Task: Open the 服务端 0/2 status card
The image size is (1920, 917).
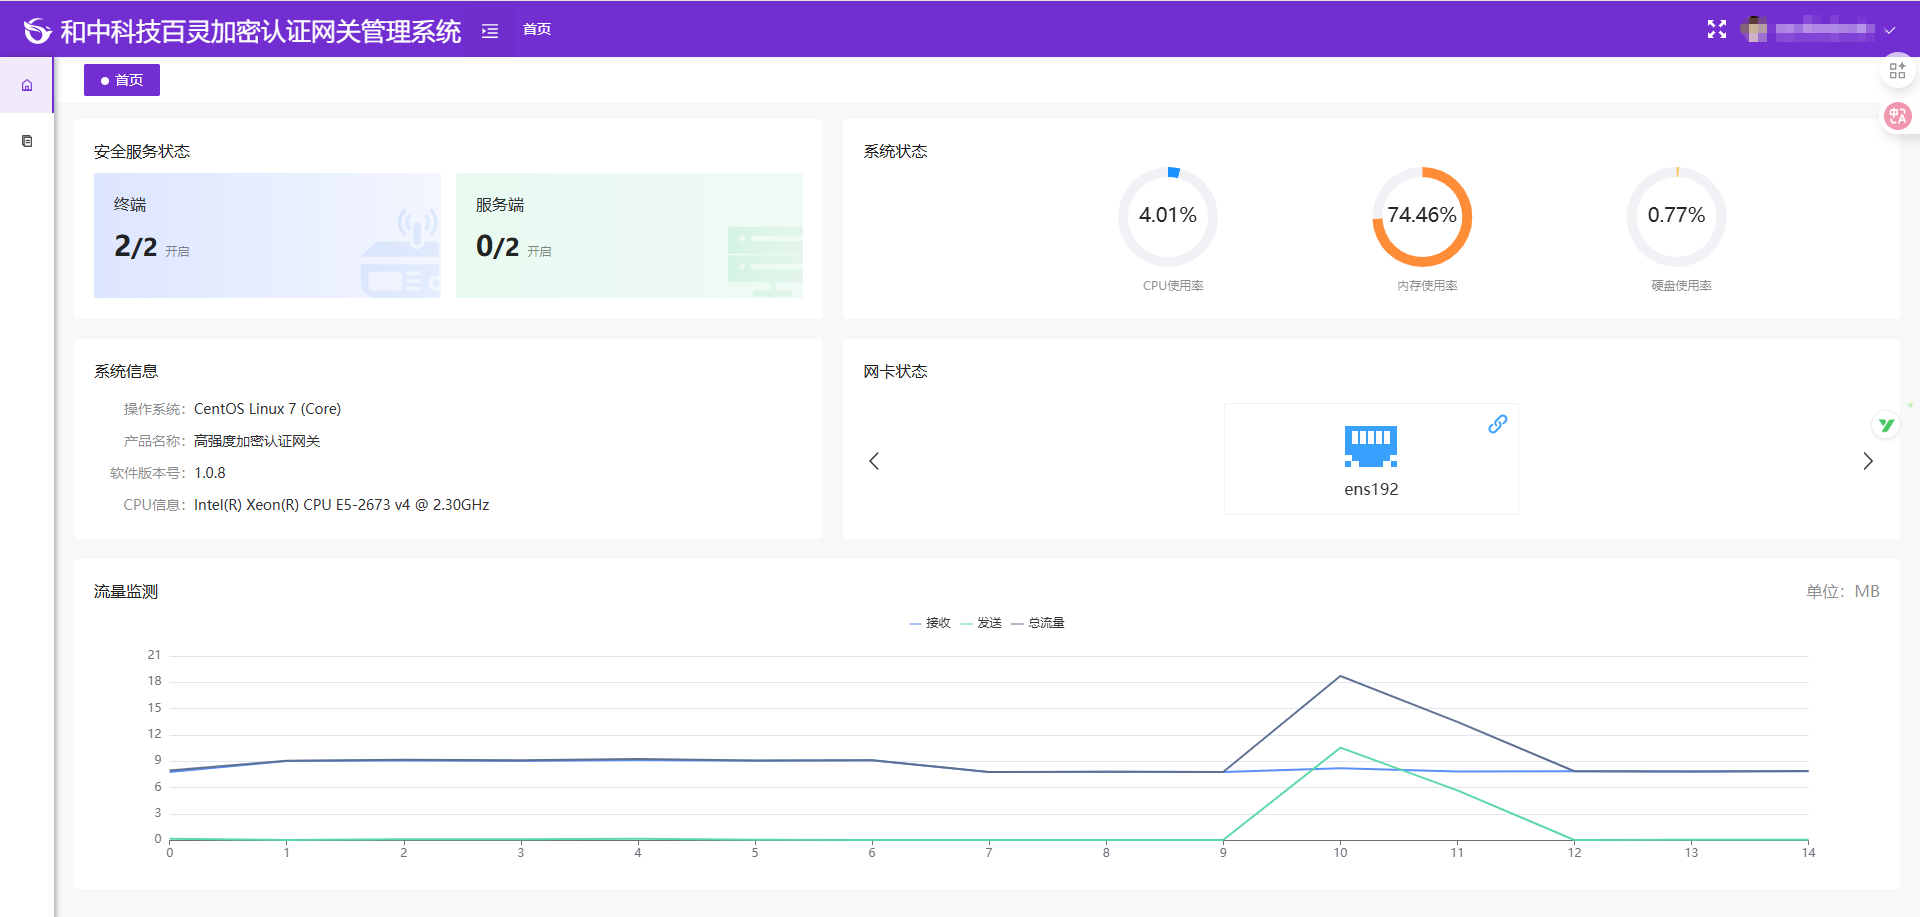Action: coord(629,235)
